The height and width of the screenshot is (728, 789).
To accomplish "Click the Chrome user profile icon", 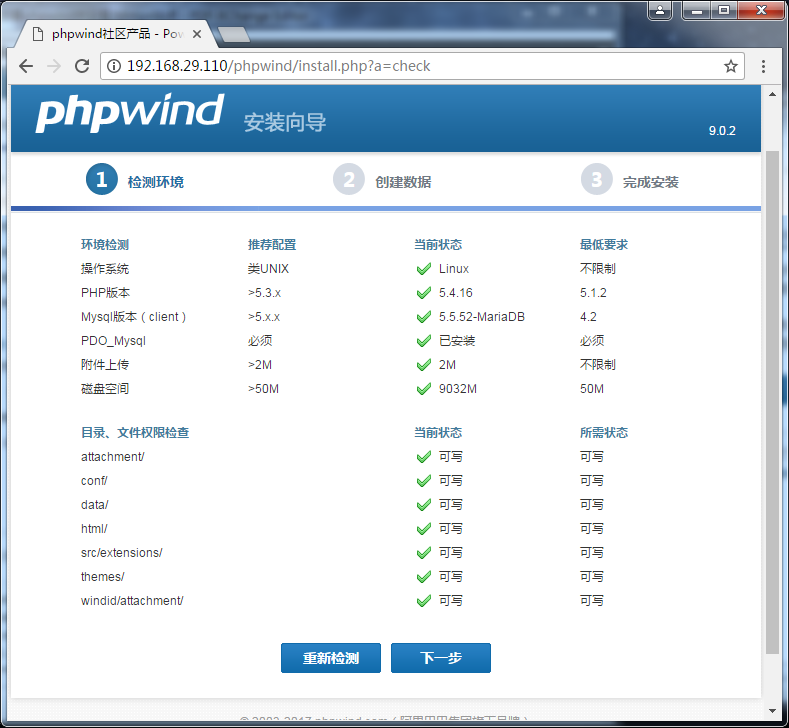I will point(660,10).
